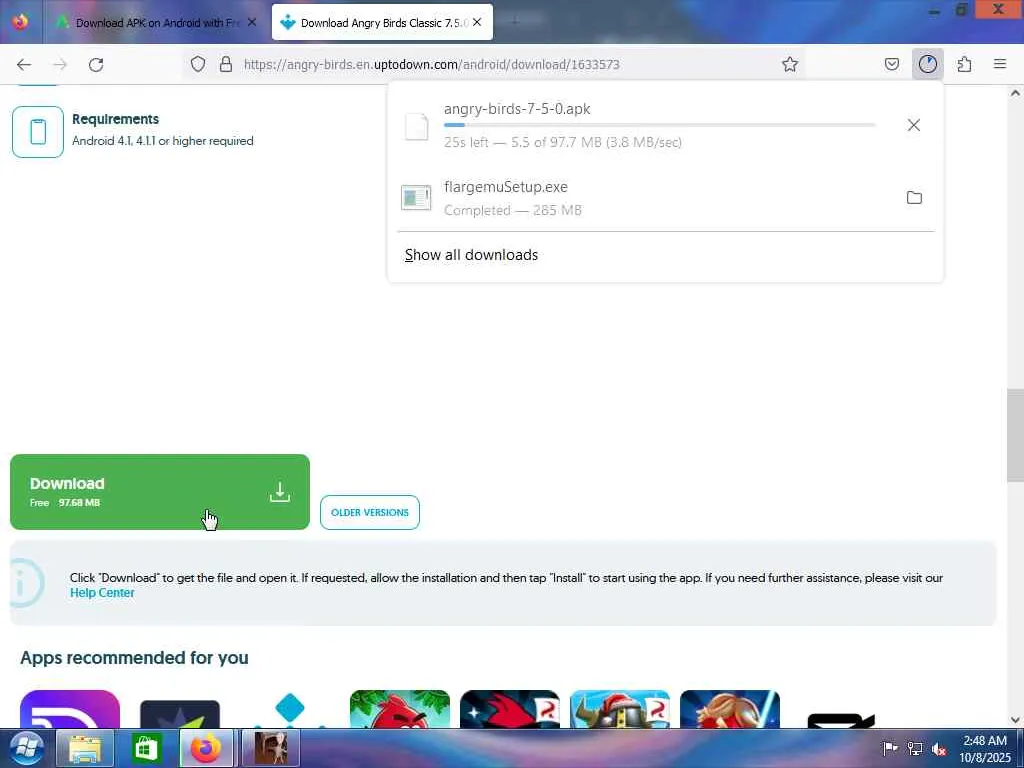View site security padlock details

tap(226, 64)
